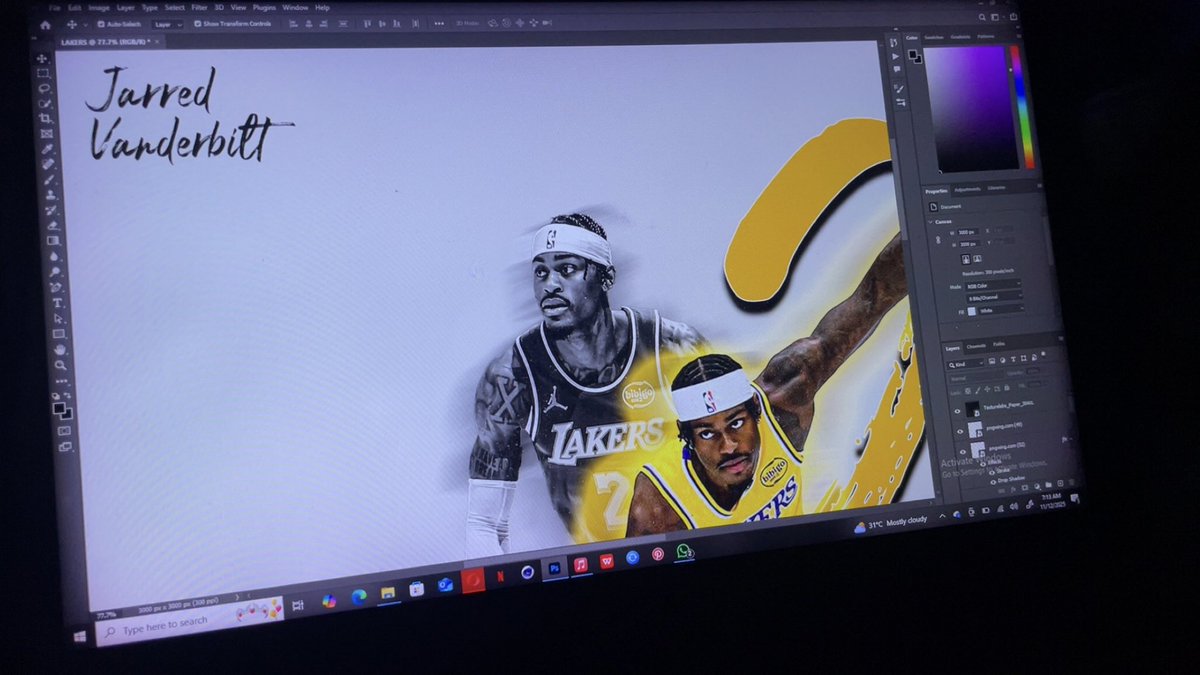
Task: Select the Clone Stamp tool
Action: pos(50,195)
